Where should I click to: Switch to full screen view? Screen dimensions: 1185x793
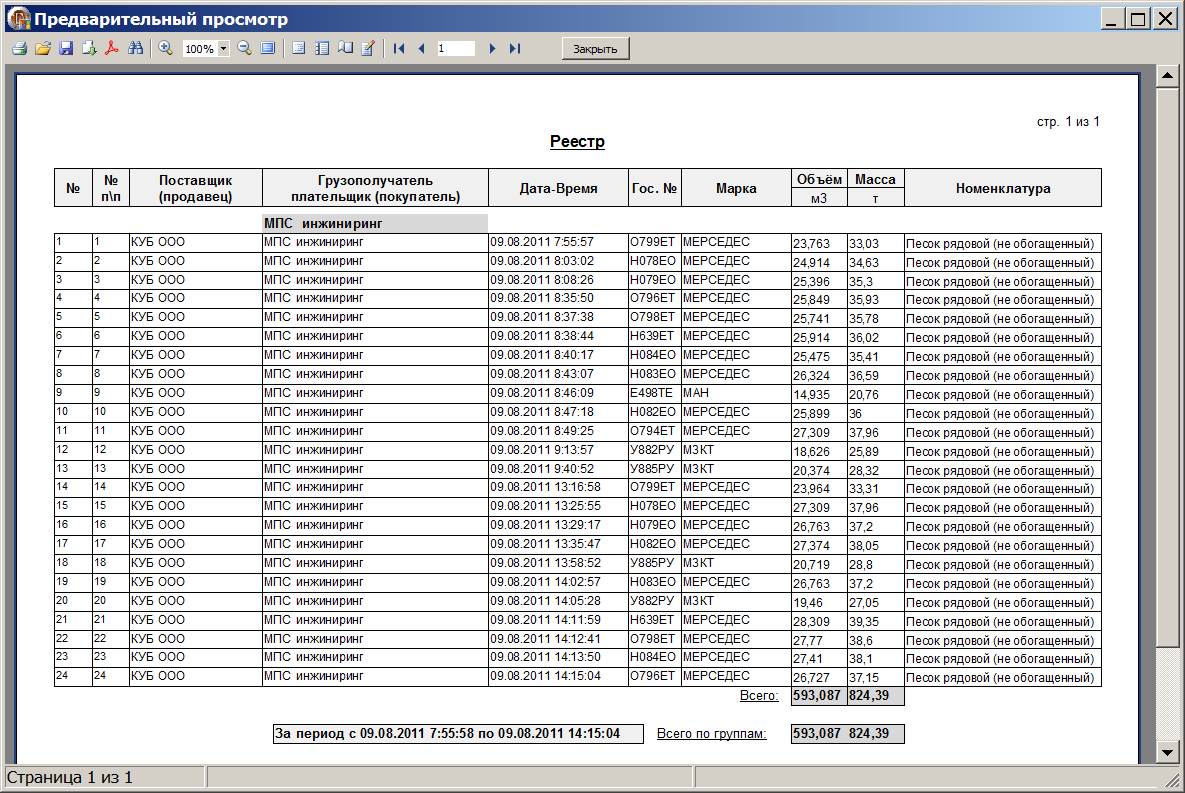click(268, 48)
